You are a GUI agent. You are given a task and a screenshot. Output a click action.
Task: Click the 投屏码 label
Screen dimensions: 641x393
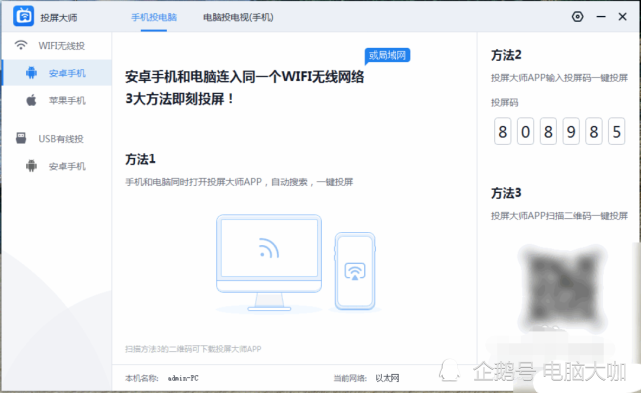(x=504, y=103)
